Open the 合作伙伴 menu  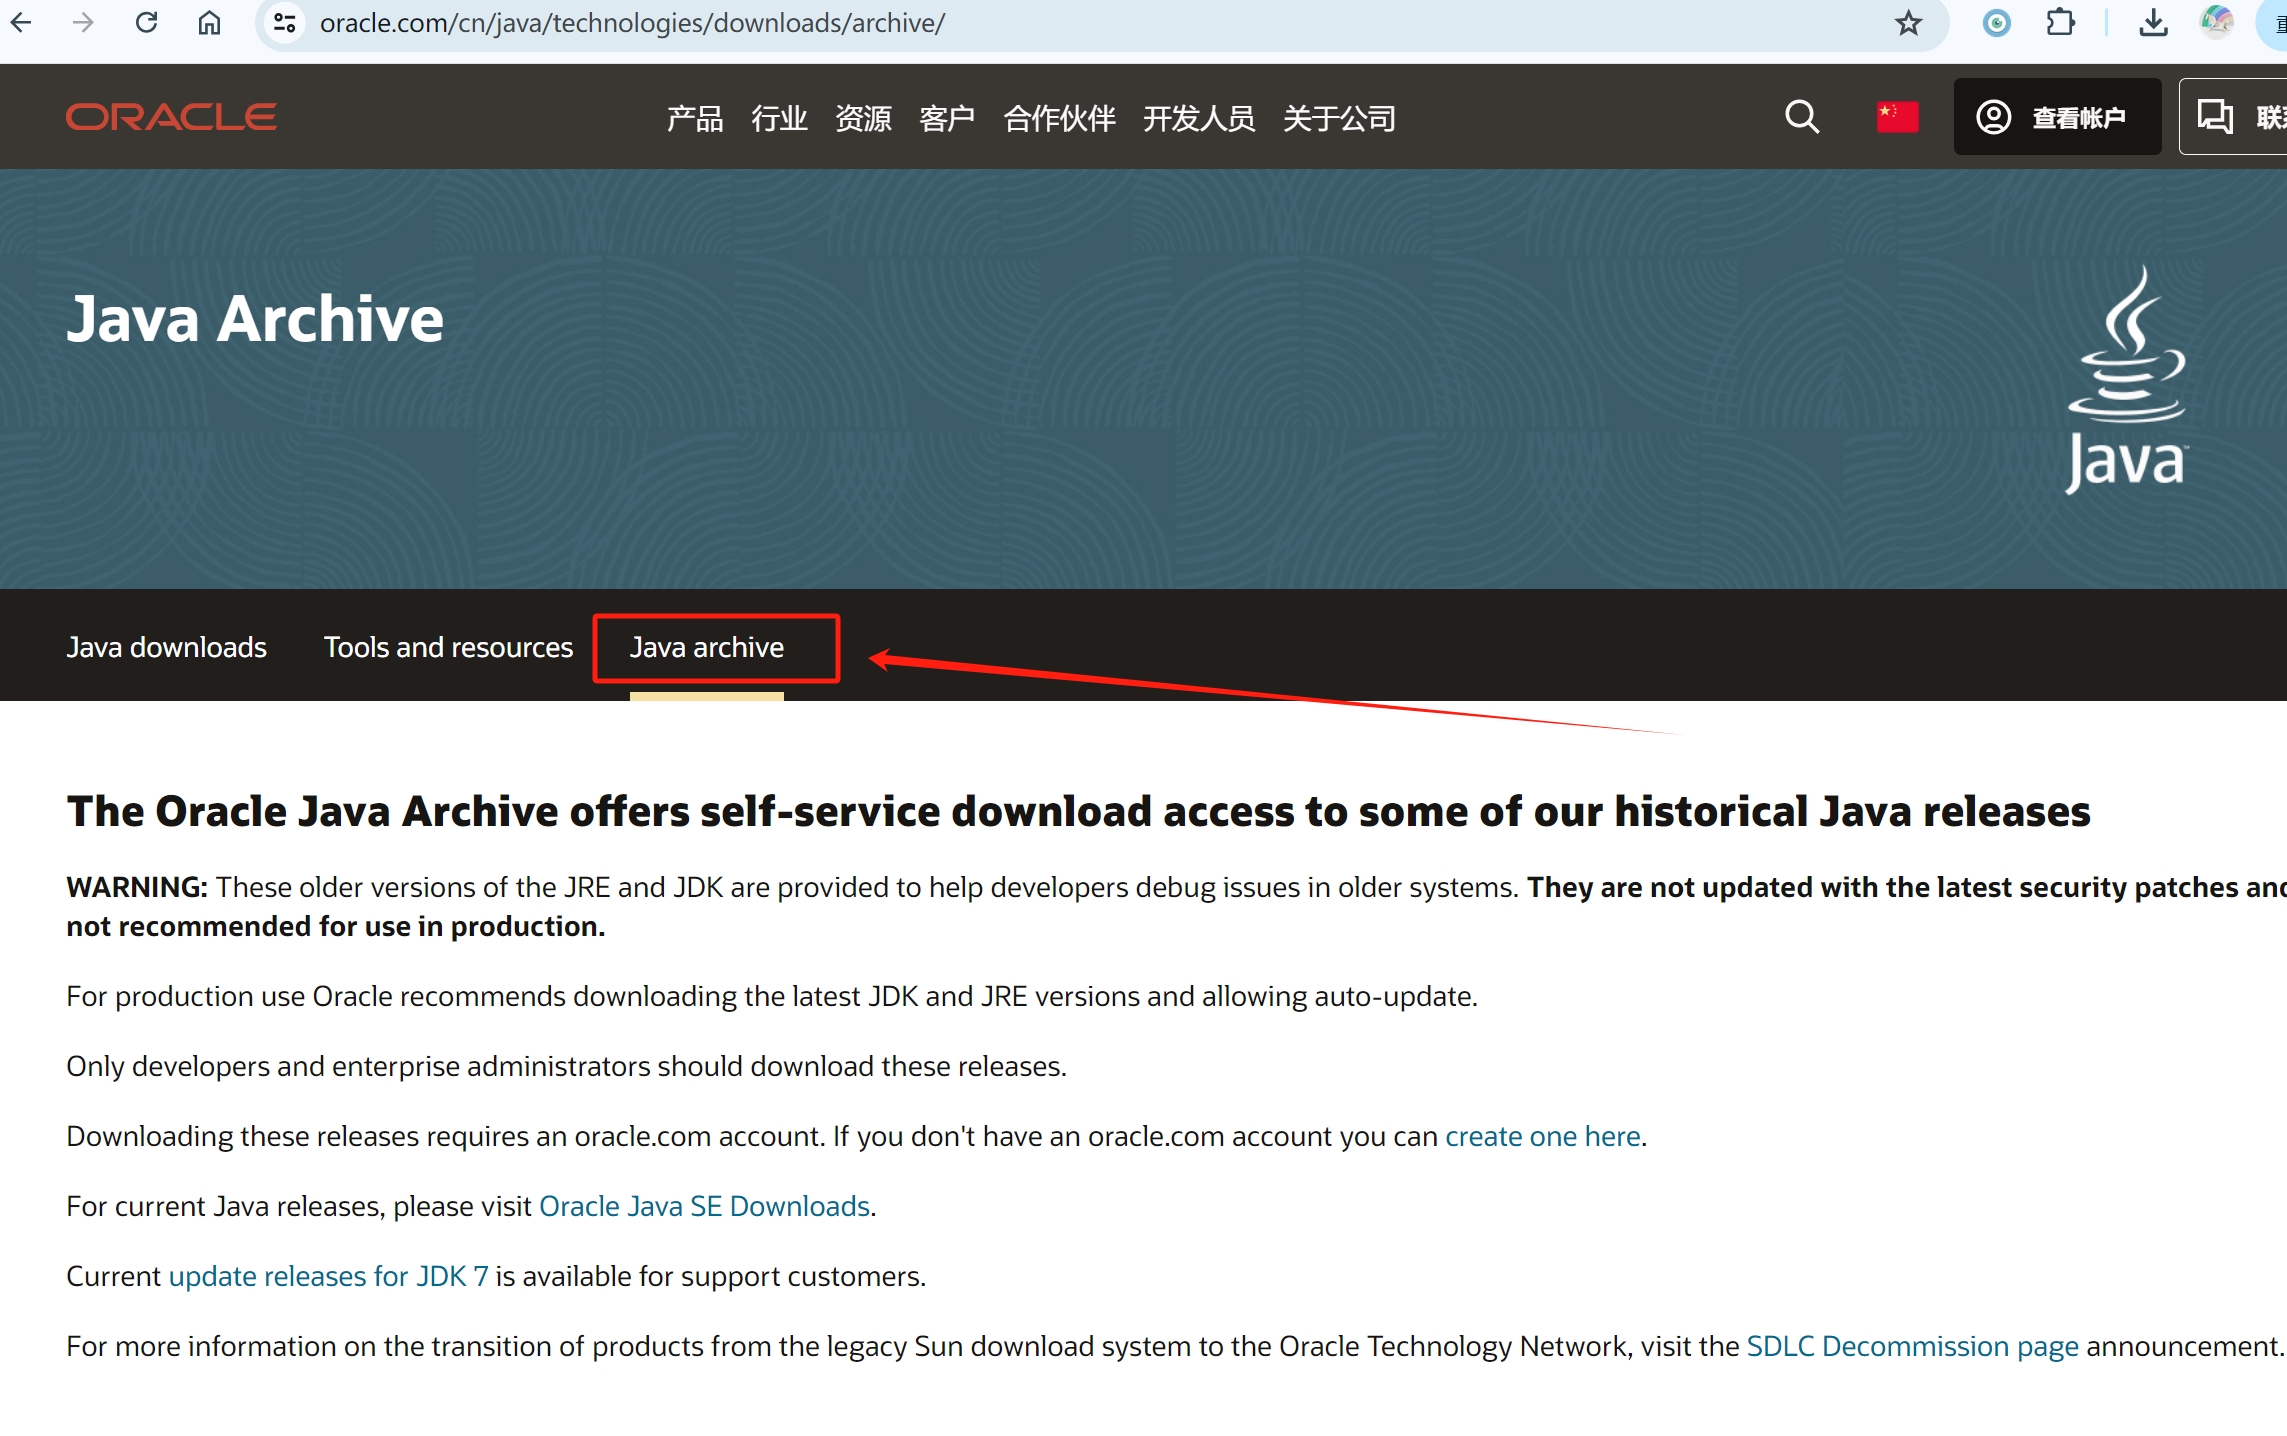[x=1059, y=118]
